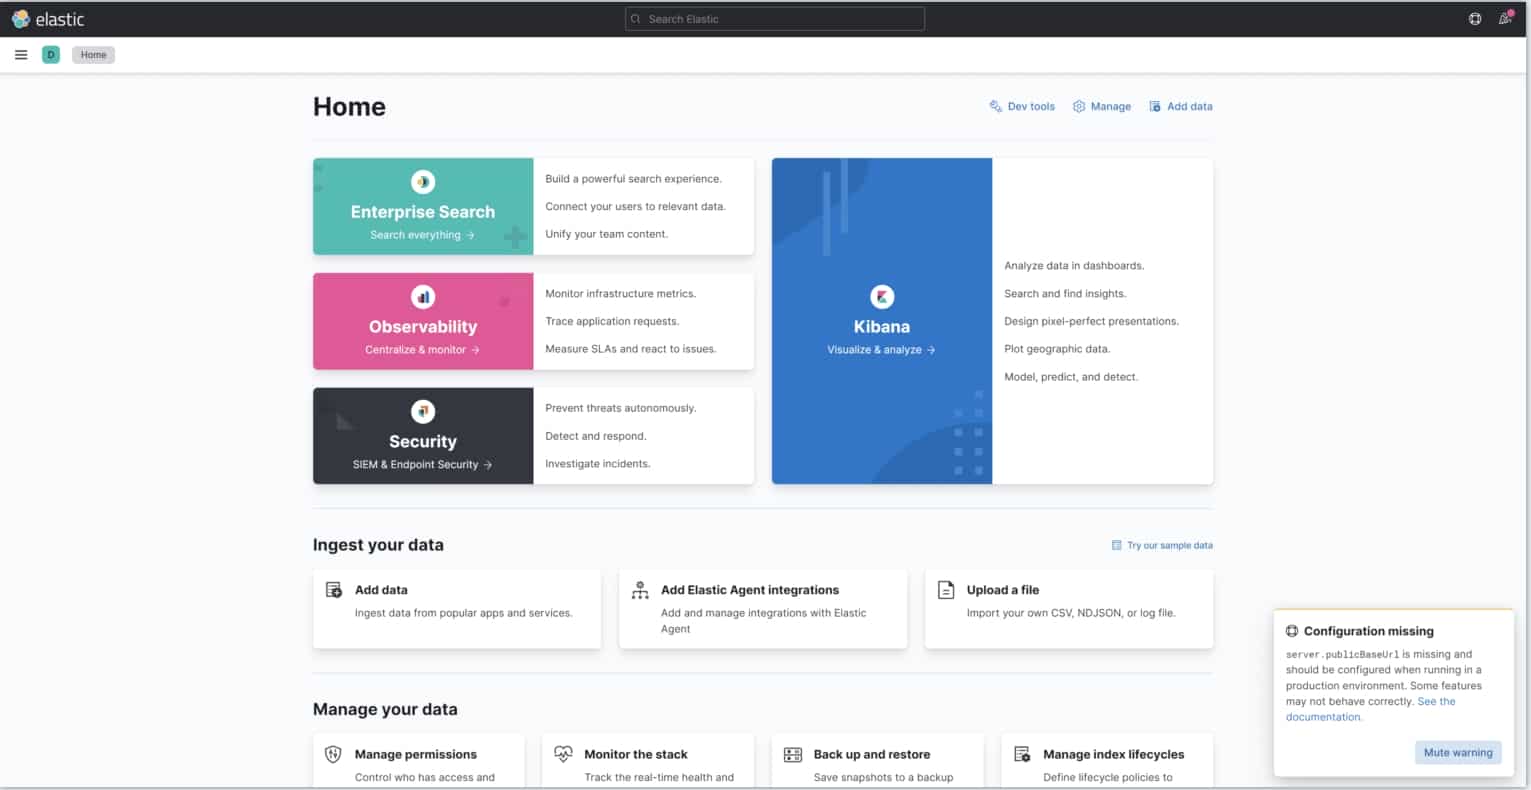
Task: Select the Home breadcrumb
Action: [x=93, y=55]
